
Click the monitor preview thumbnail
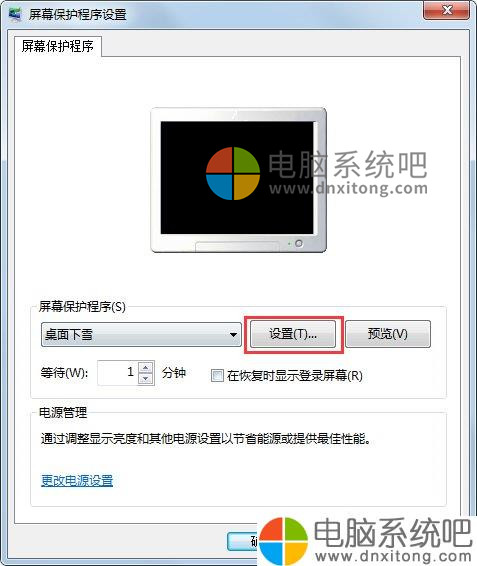(239, 180)
